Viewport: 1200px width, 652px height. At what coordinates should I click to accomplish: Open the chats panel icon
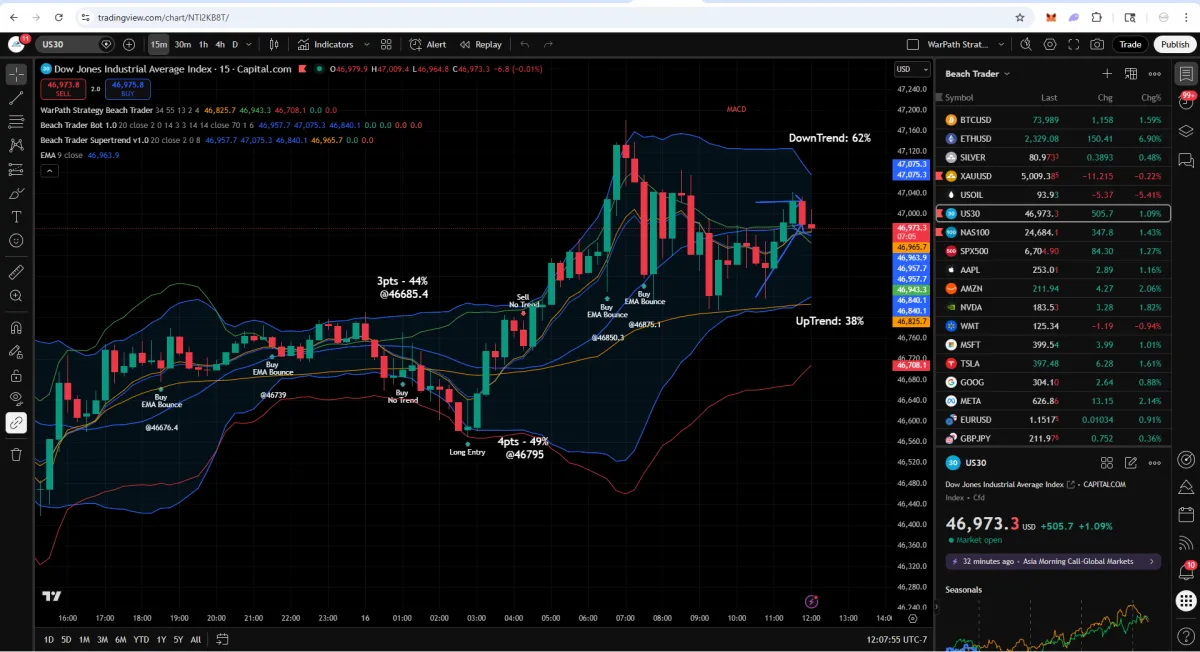[x=1186, y=160]
